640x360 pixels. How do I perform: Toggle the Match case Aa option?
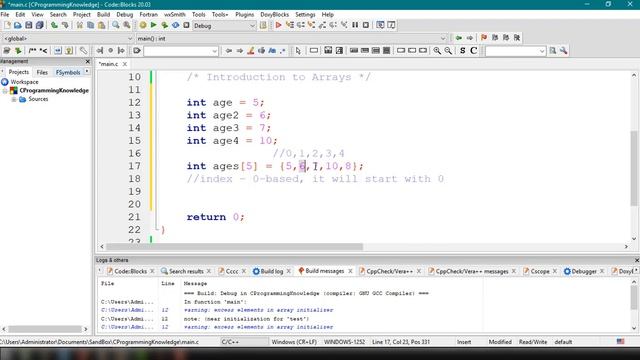(272, 51)
